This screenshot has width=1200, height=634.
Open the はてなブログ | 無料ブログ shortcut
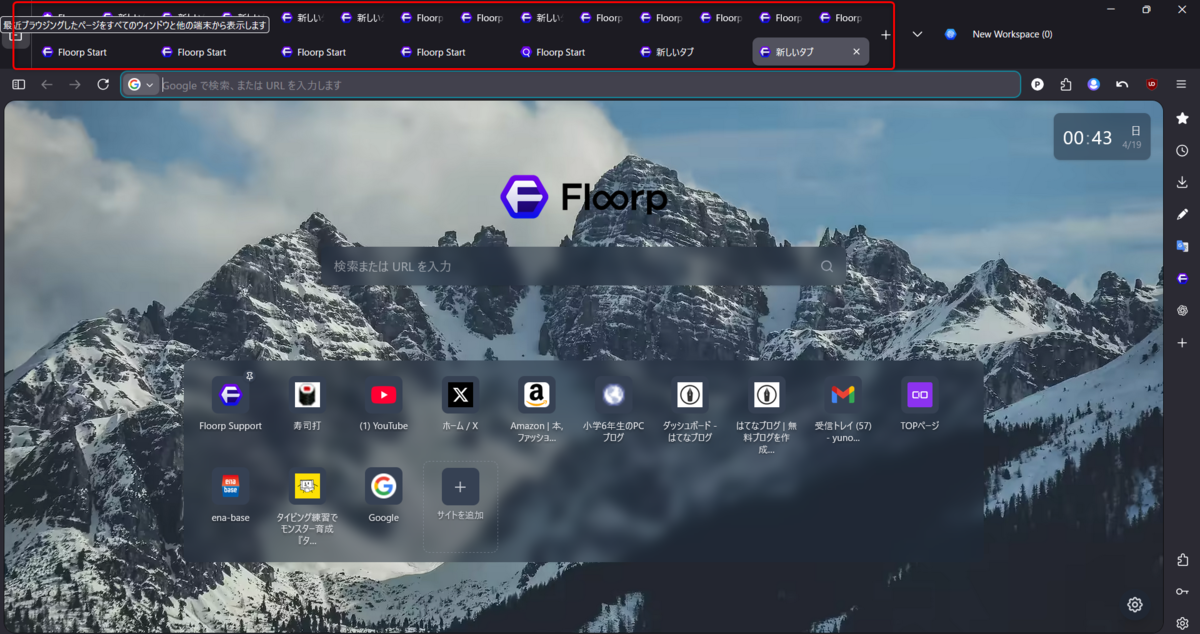coord(767,414)
